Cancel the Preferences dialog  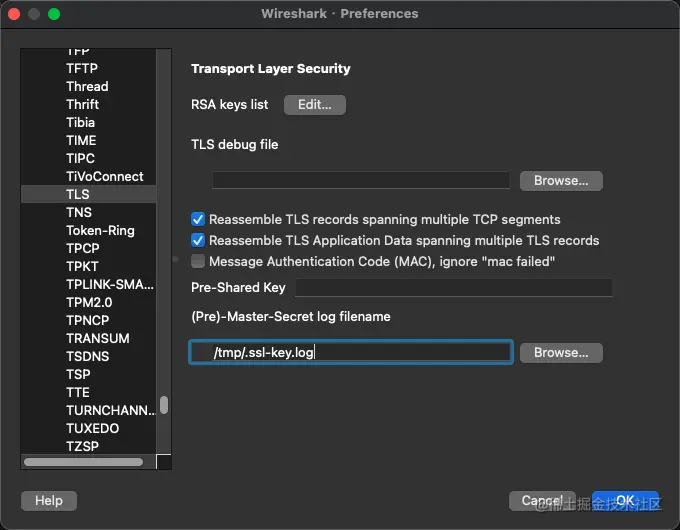(542, 501)
